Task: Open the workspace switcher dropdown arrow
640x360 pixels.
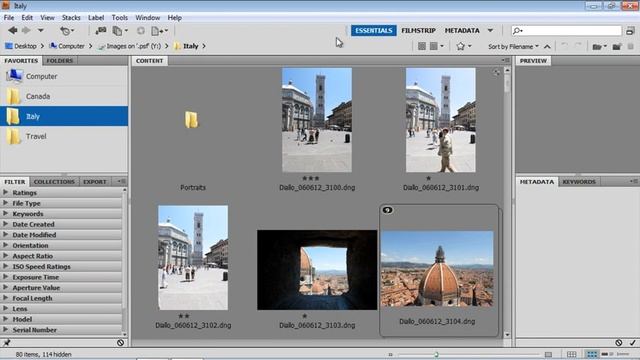Action: pyautogui.click(x=490, y=31)
